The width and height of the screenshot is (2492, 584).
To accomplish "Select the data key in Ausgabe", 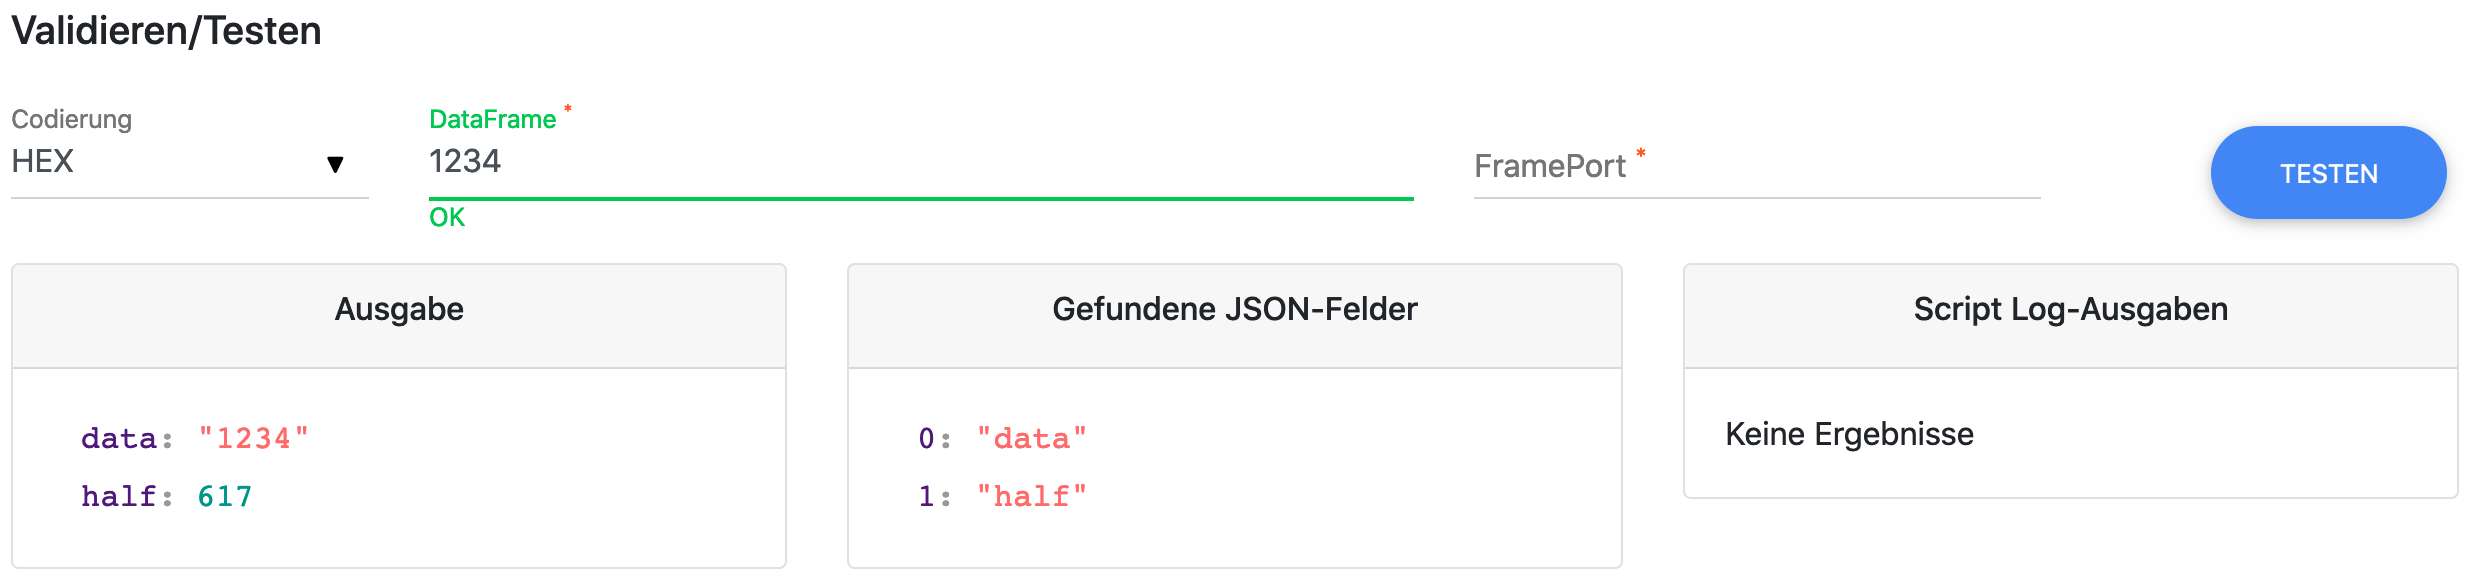I will click(118, 439).
